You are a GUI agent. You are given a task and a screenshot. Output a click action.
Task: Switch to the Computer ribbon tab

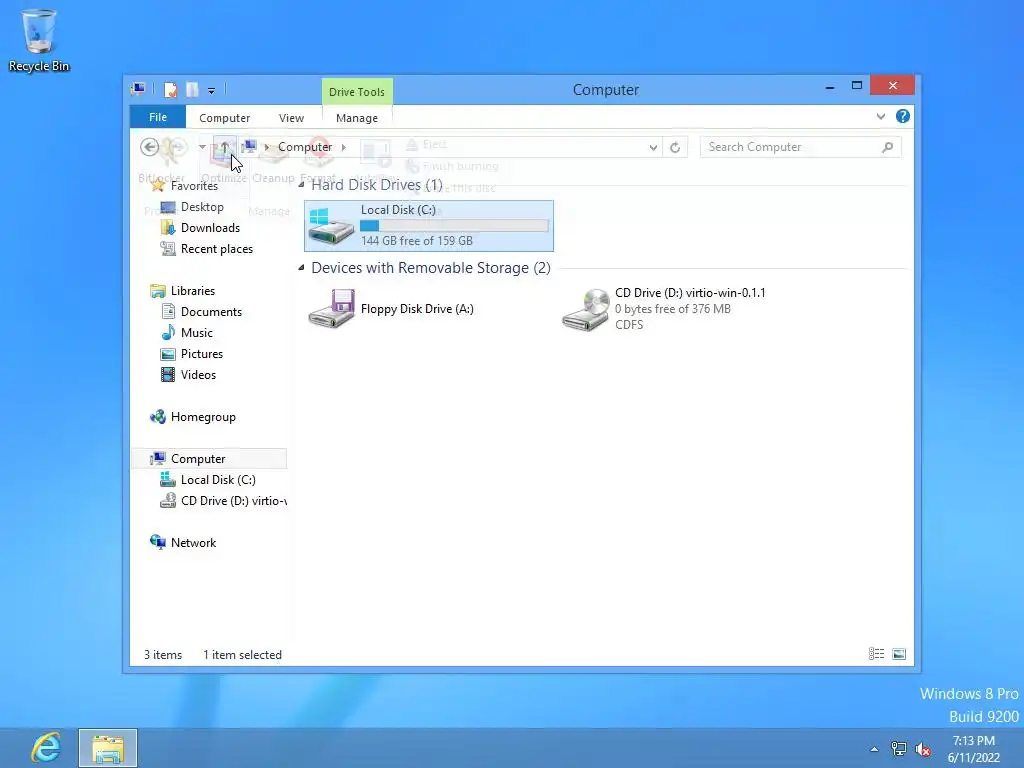coord(224,118)
